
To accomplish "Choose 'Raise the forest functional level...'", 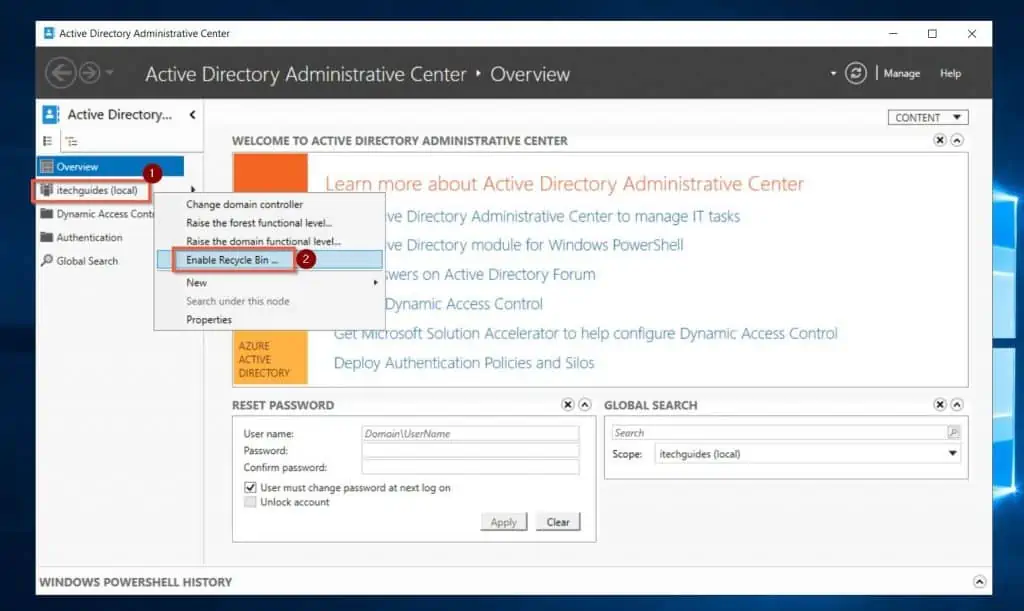I will tap(259, 223).
